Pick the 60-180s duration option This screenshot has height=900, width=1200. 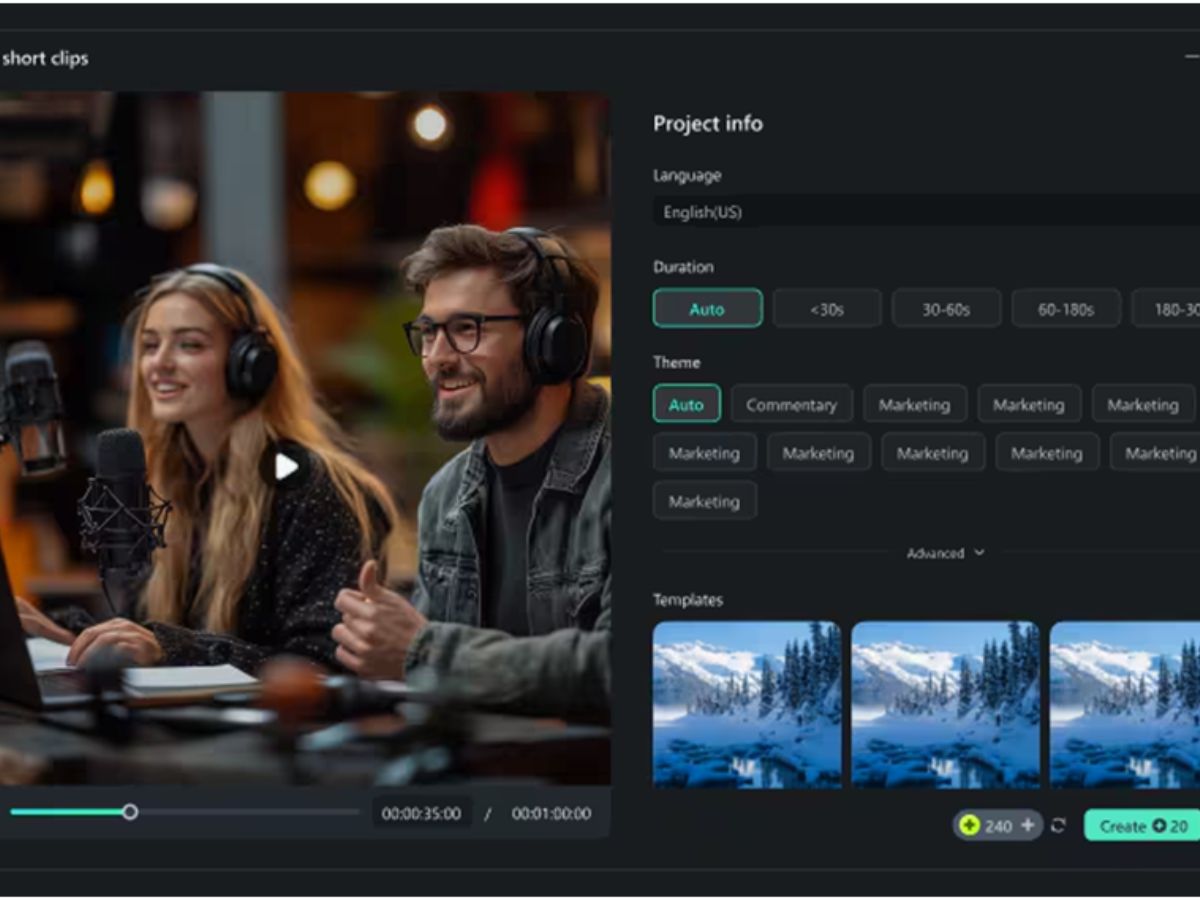click(x=1065, y=309)
